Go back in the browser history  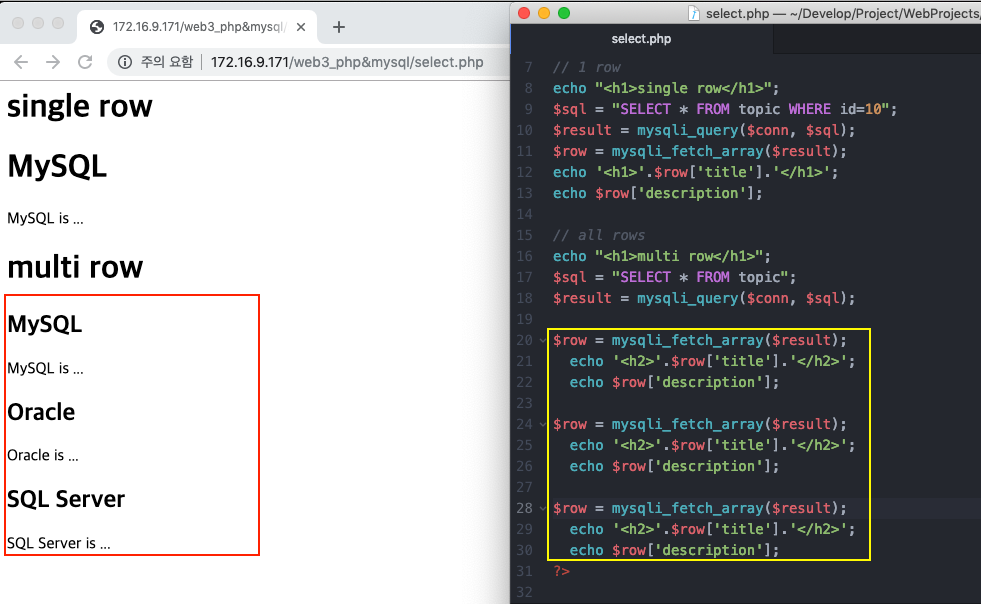[21, 62]
